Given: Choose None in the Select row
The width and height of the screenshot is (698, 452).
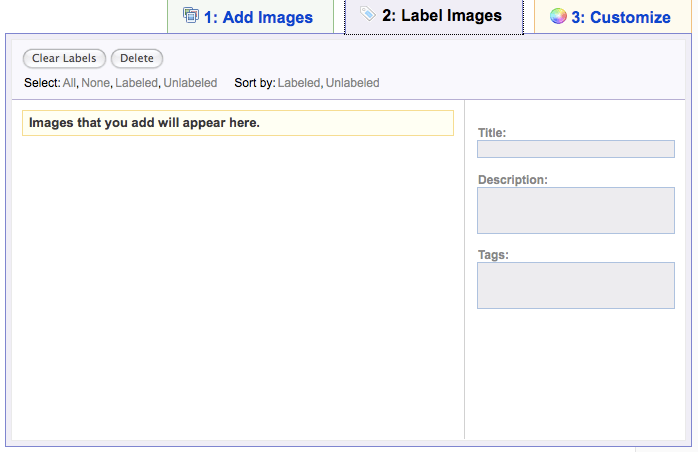Looking at the screenshot, I should coord(96,83).
